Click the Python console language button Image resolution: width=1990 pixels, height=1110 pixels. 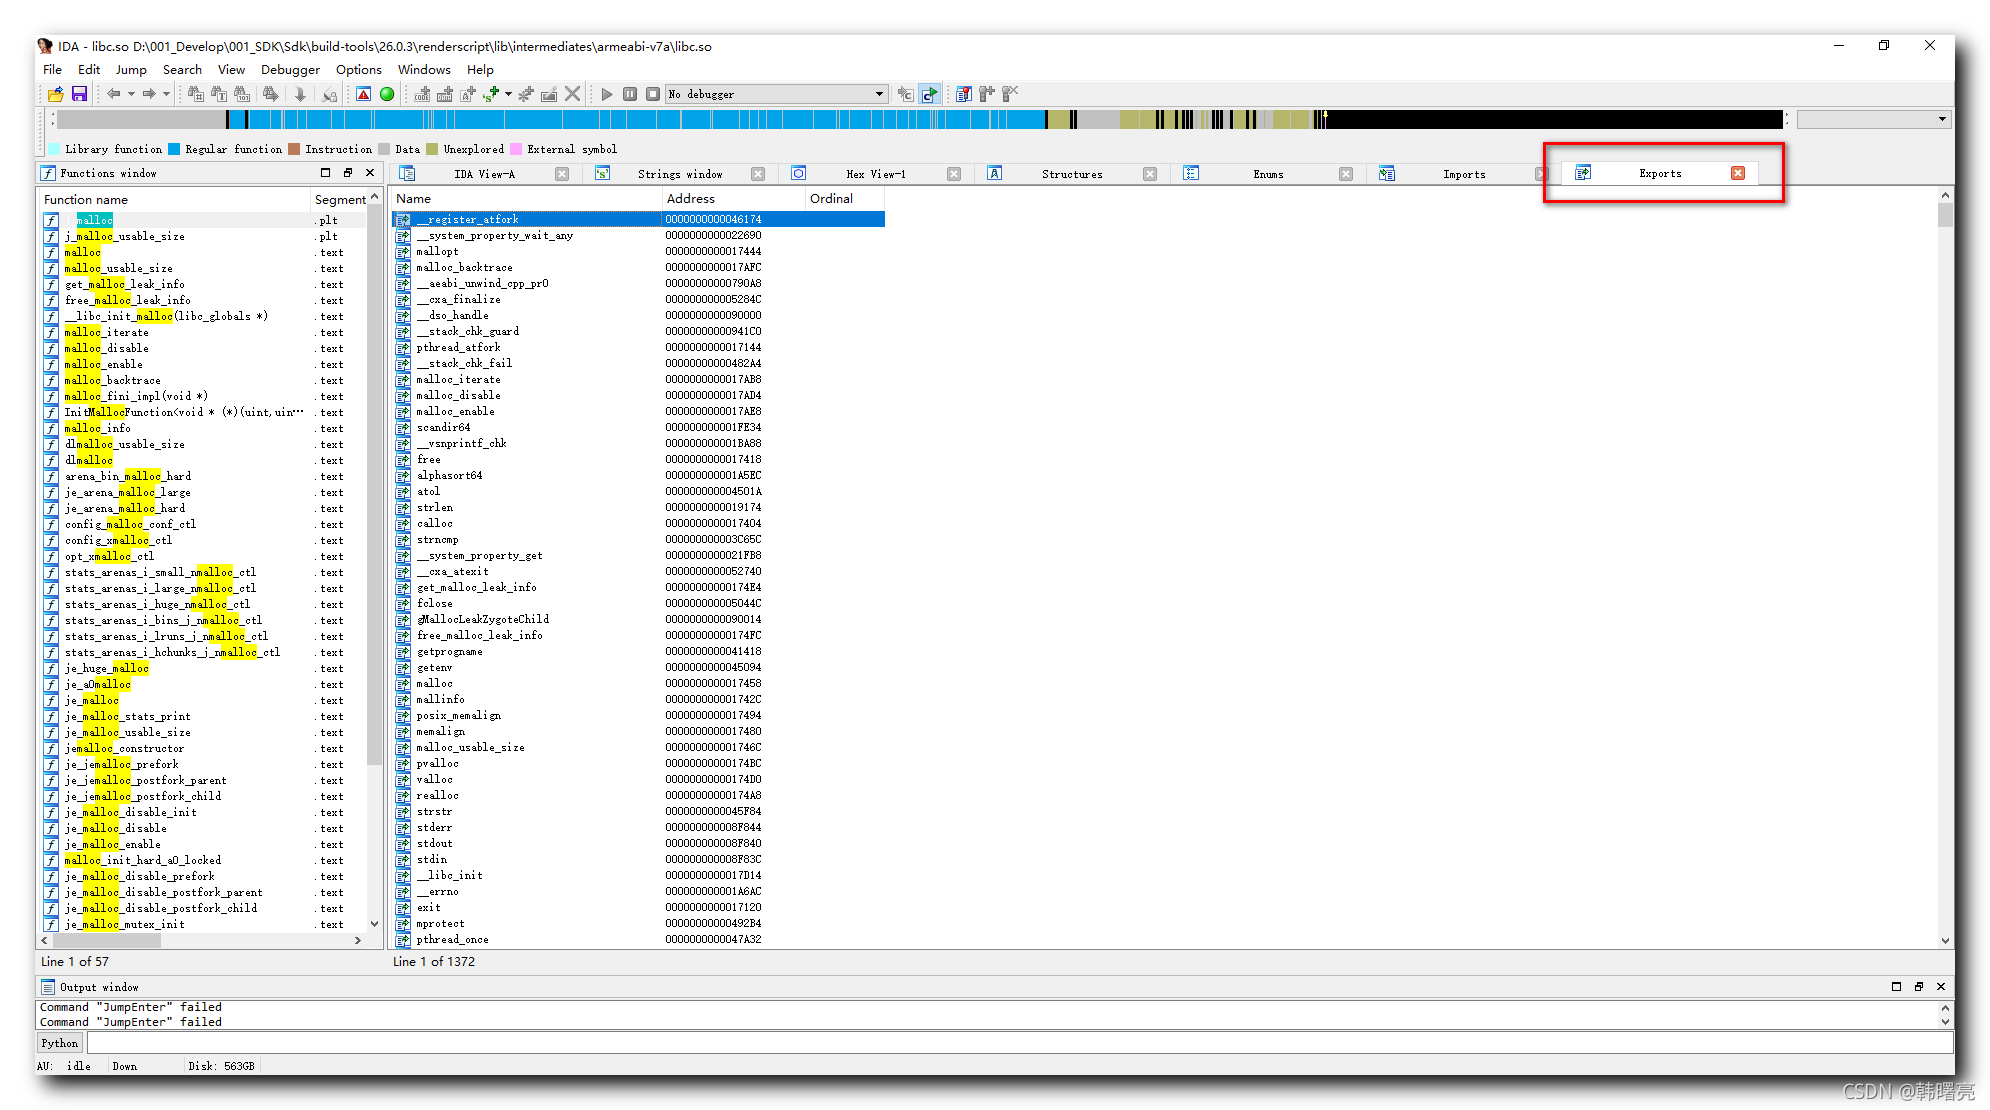60,1043
